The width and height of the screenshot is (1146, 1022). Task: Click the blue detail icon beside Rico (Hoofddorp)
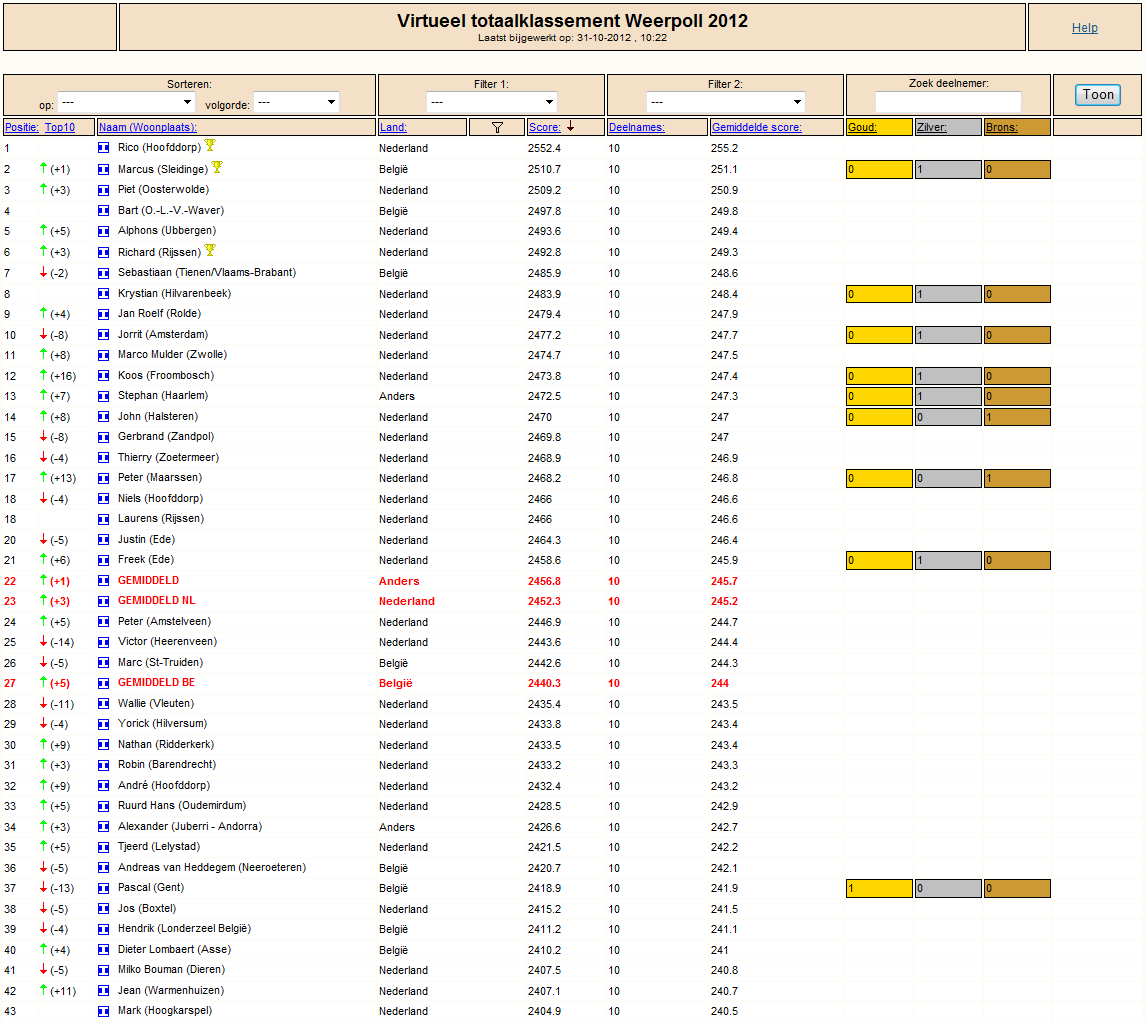point(104,148)
